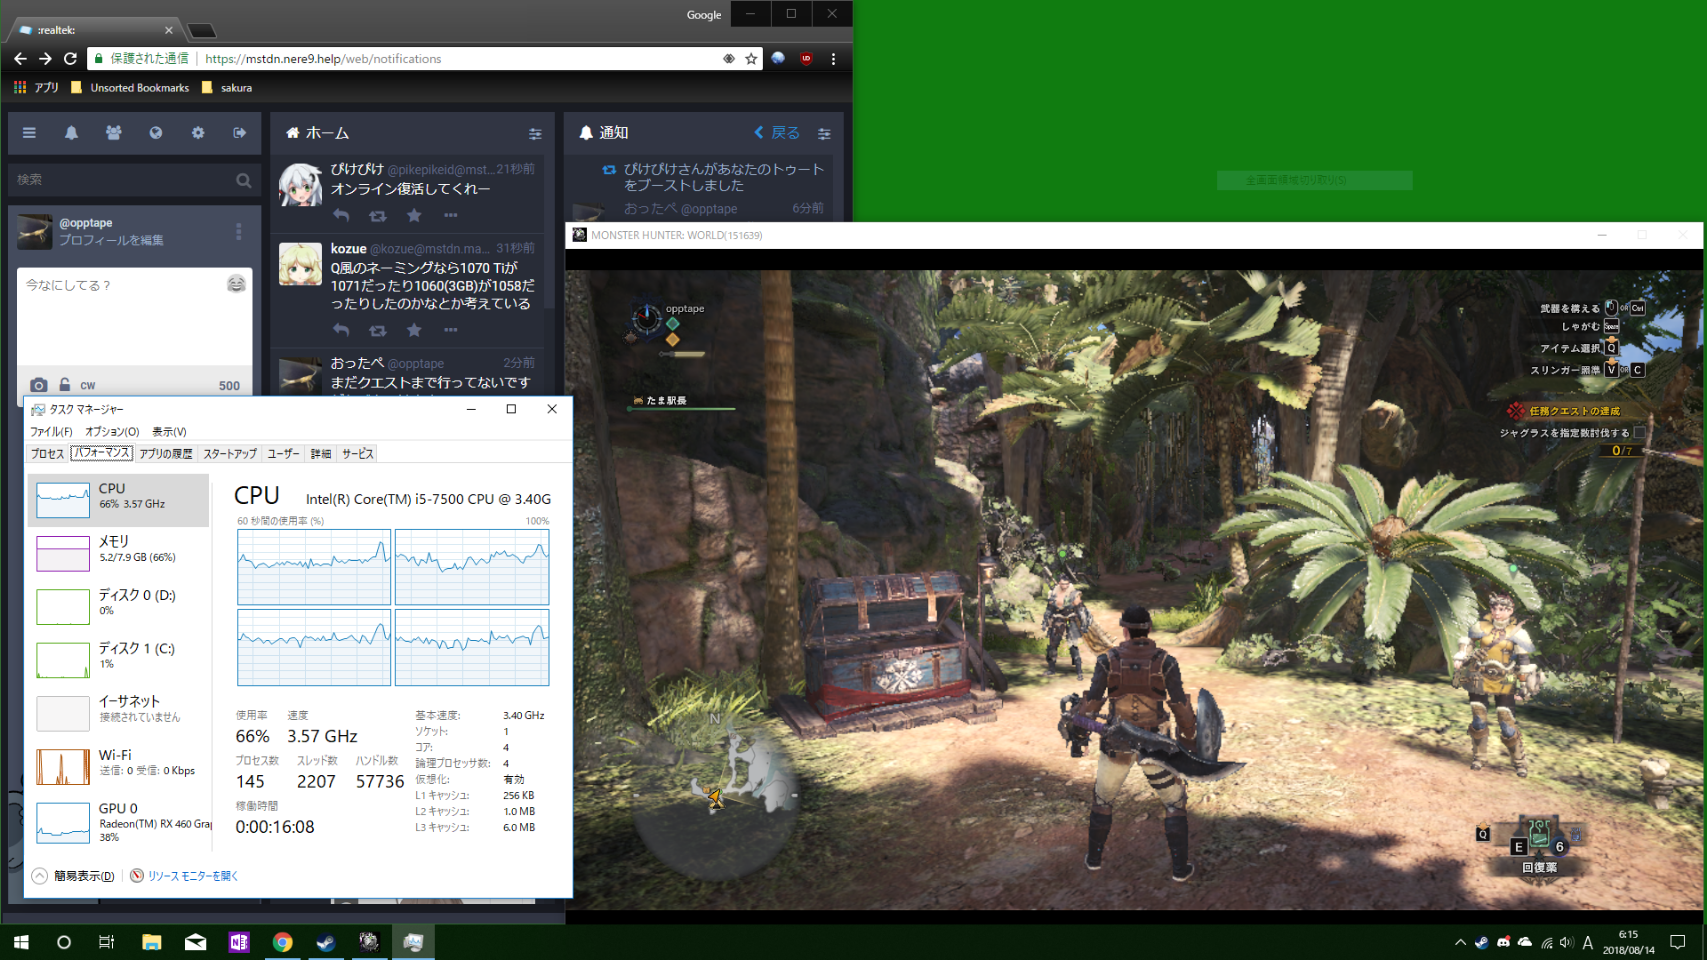Reply to kozue's post

tap(341, 330)
